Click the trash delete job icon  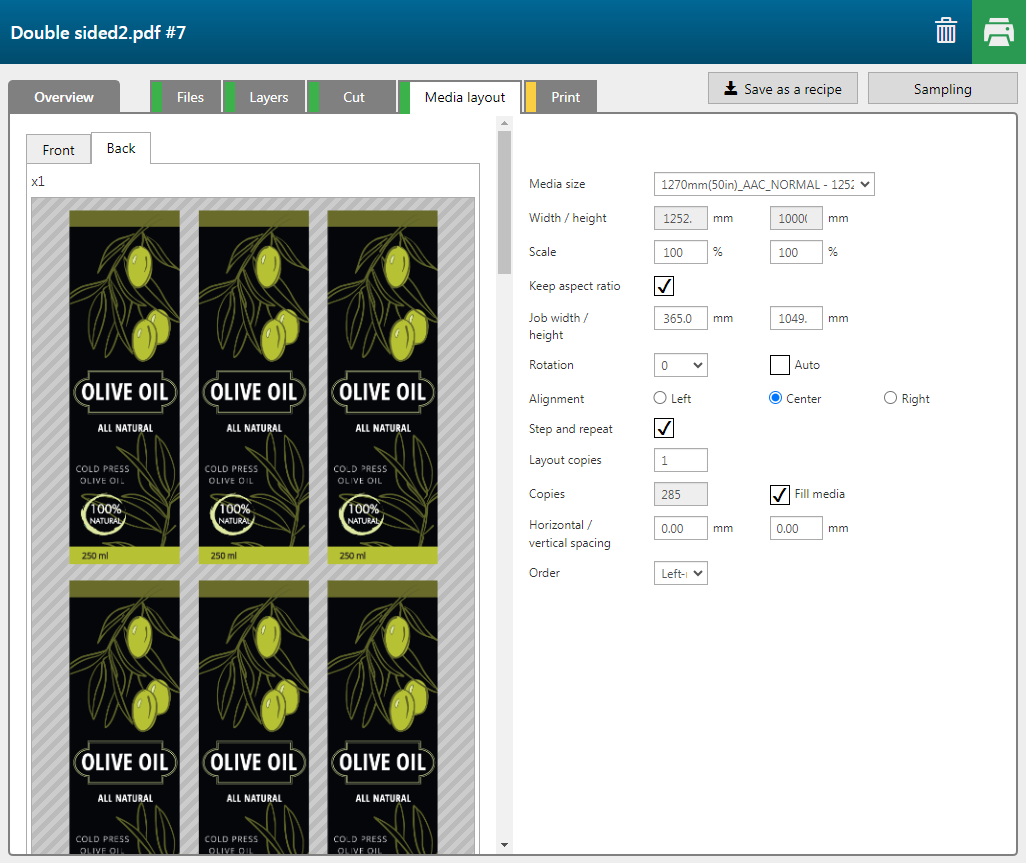pos(945,32)
